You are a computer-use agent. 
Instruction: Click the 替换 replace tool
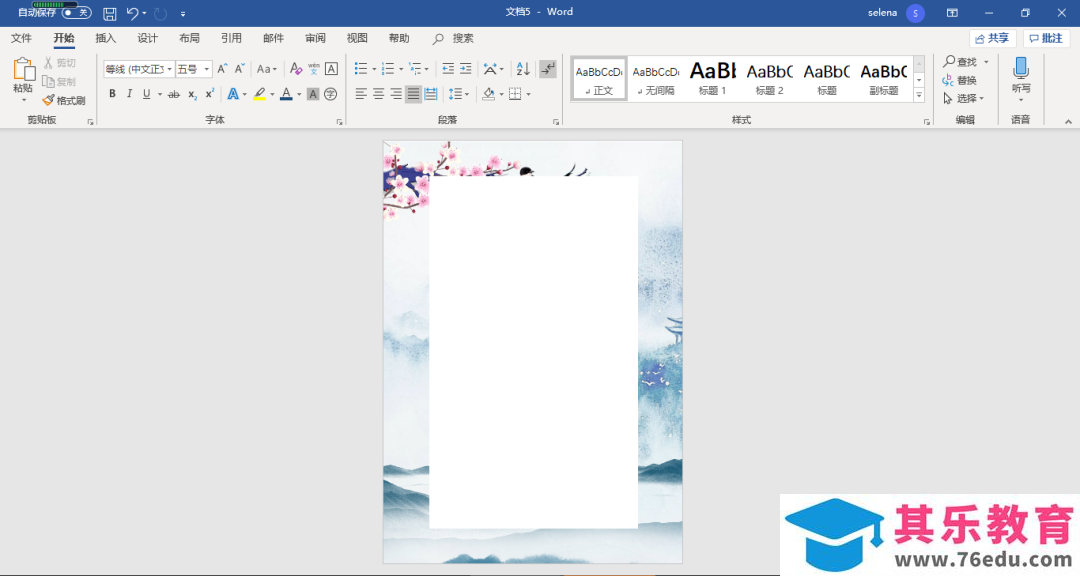(959, 81)
